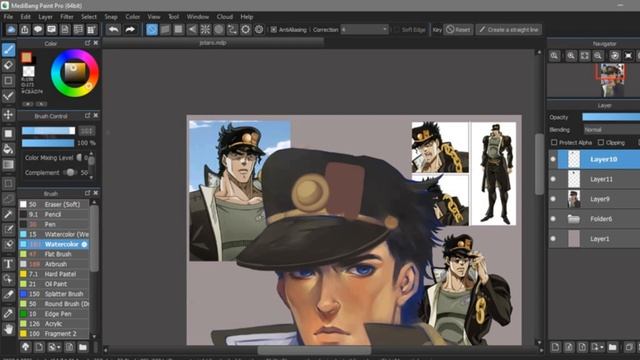
Task: Select the Lasso selection tool
Action: click(x=8, y=199)
